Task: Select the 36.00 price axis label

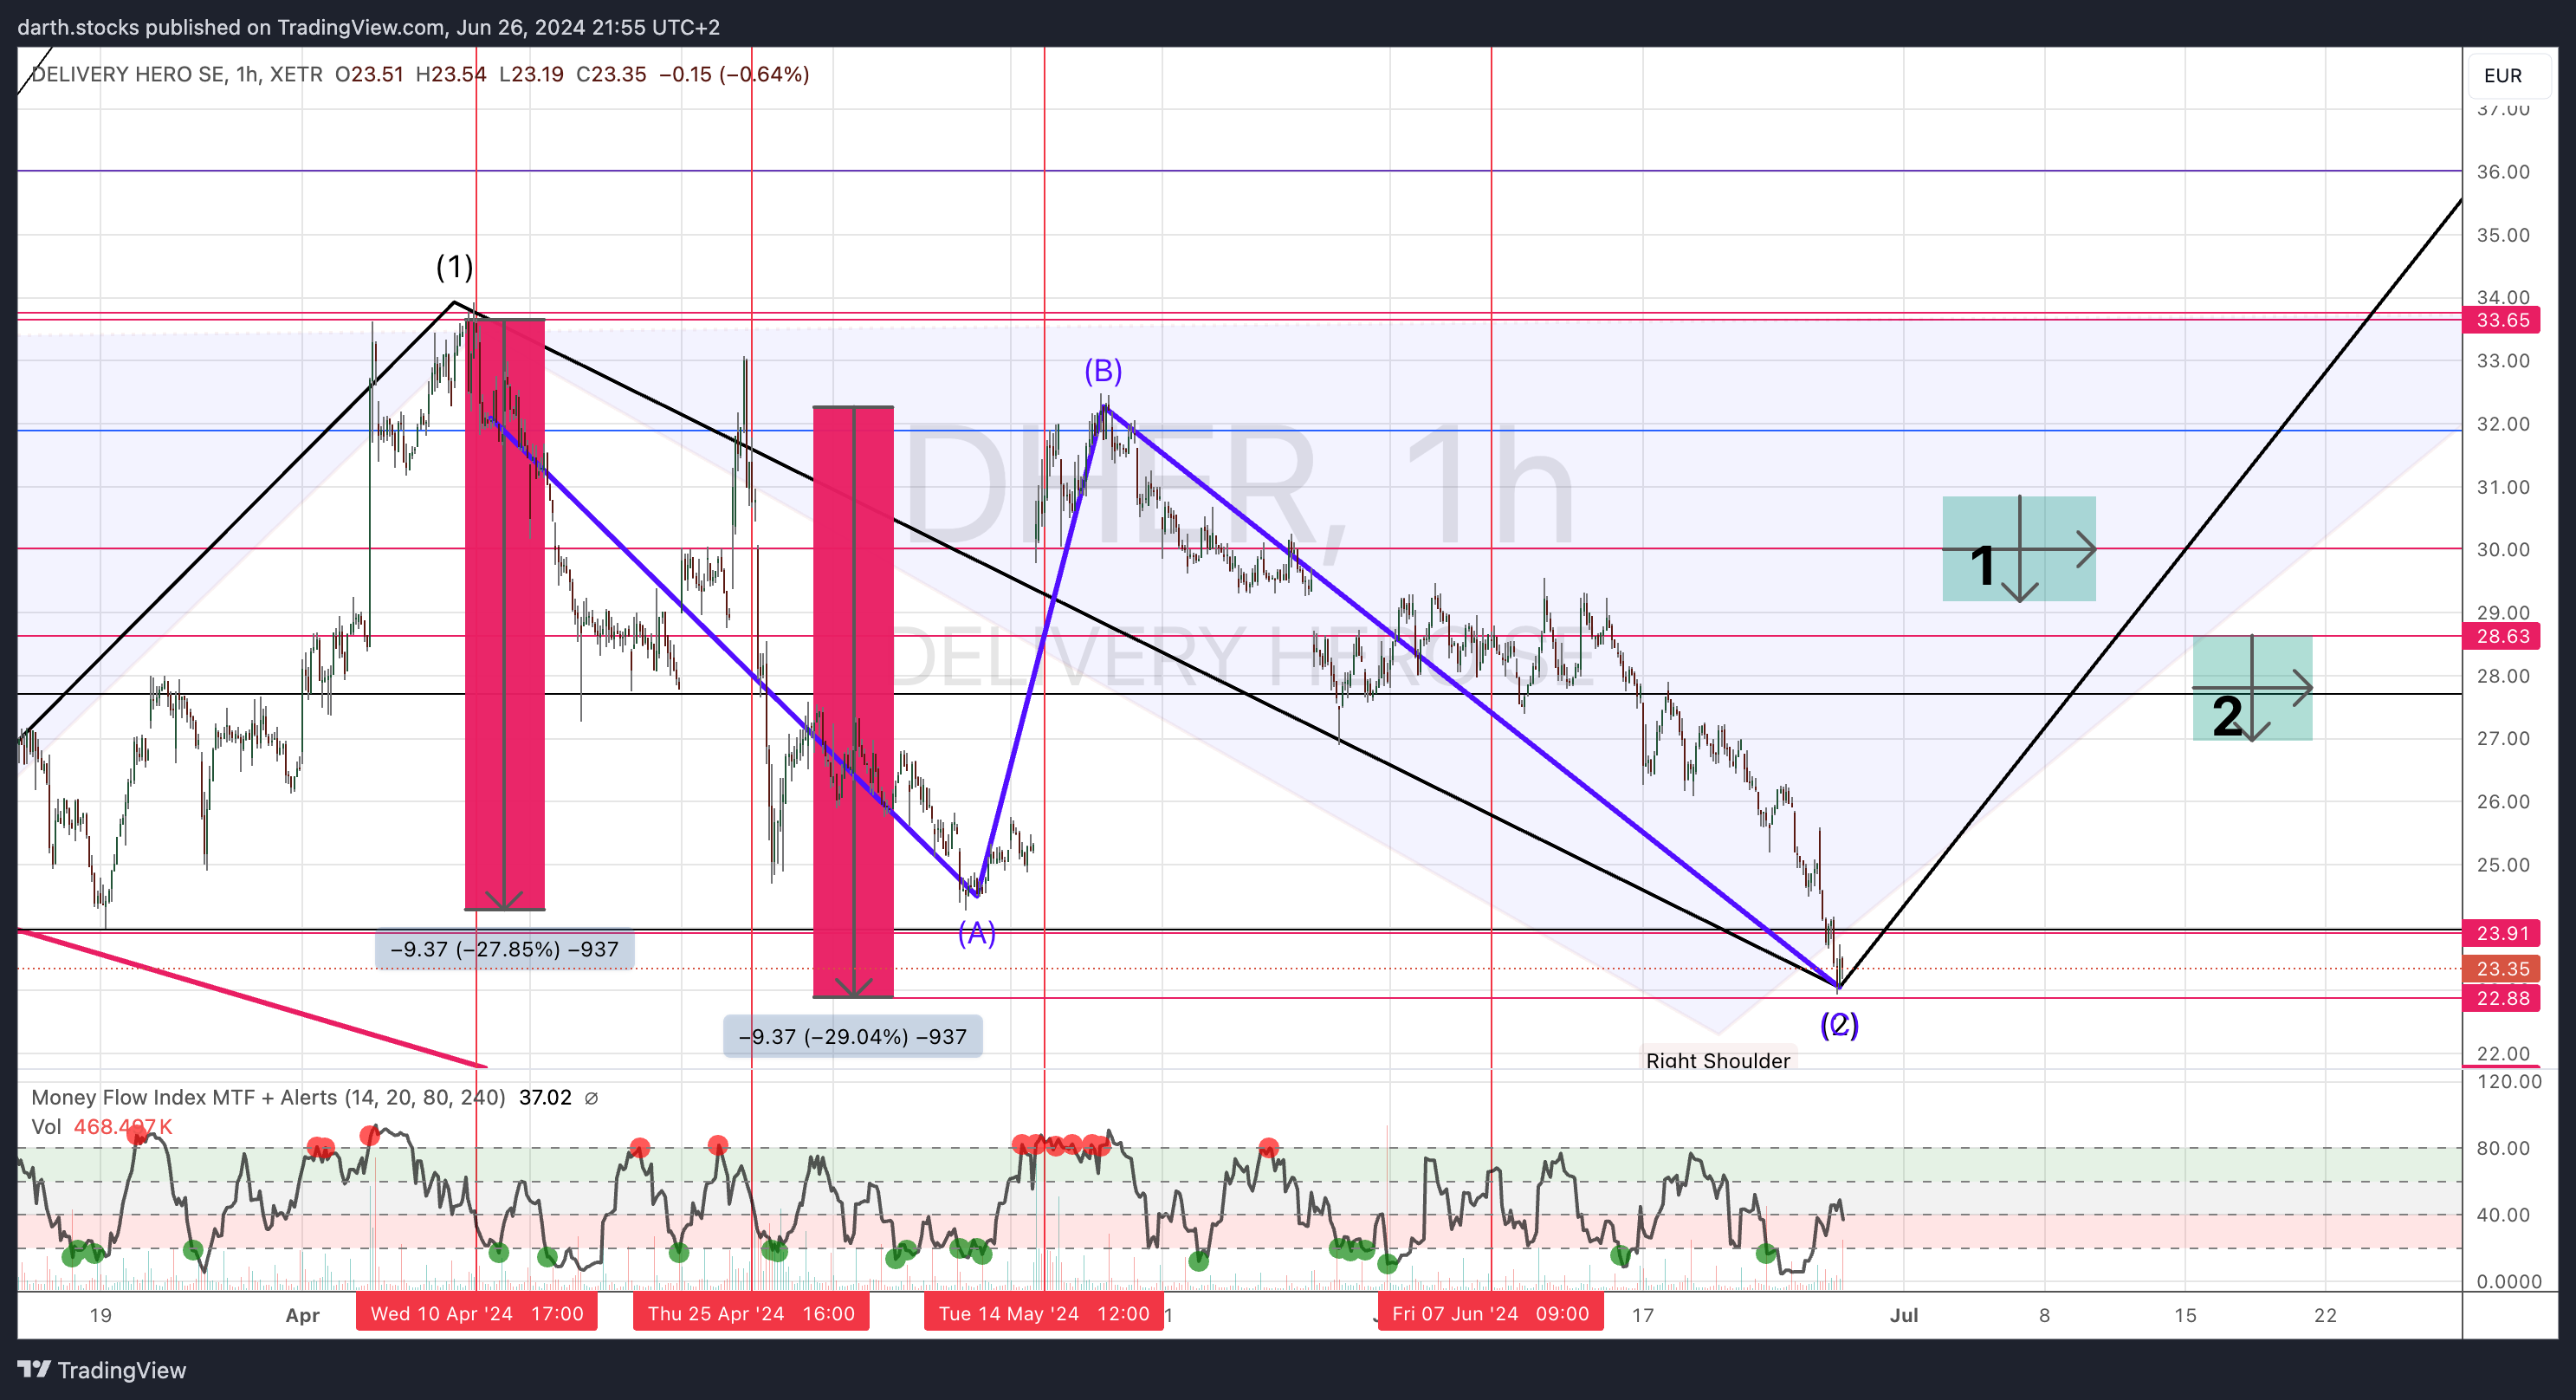Action: click(x=2502, y=172)
